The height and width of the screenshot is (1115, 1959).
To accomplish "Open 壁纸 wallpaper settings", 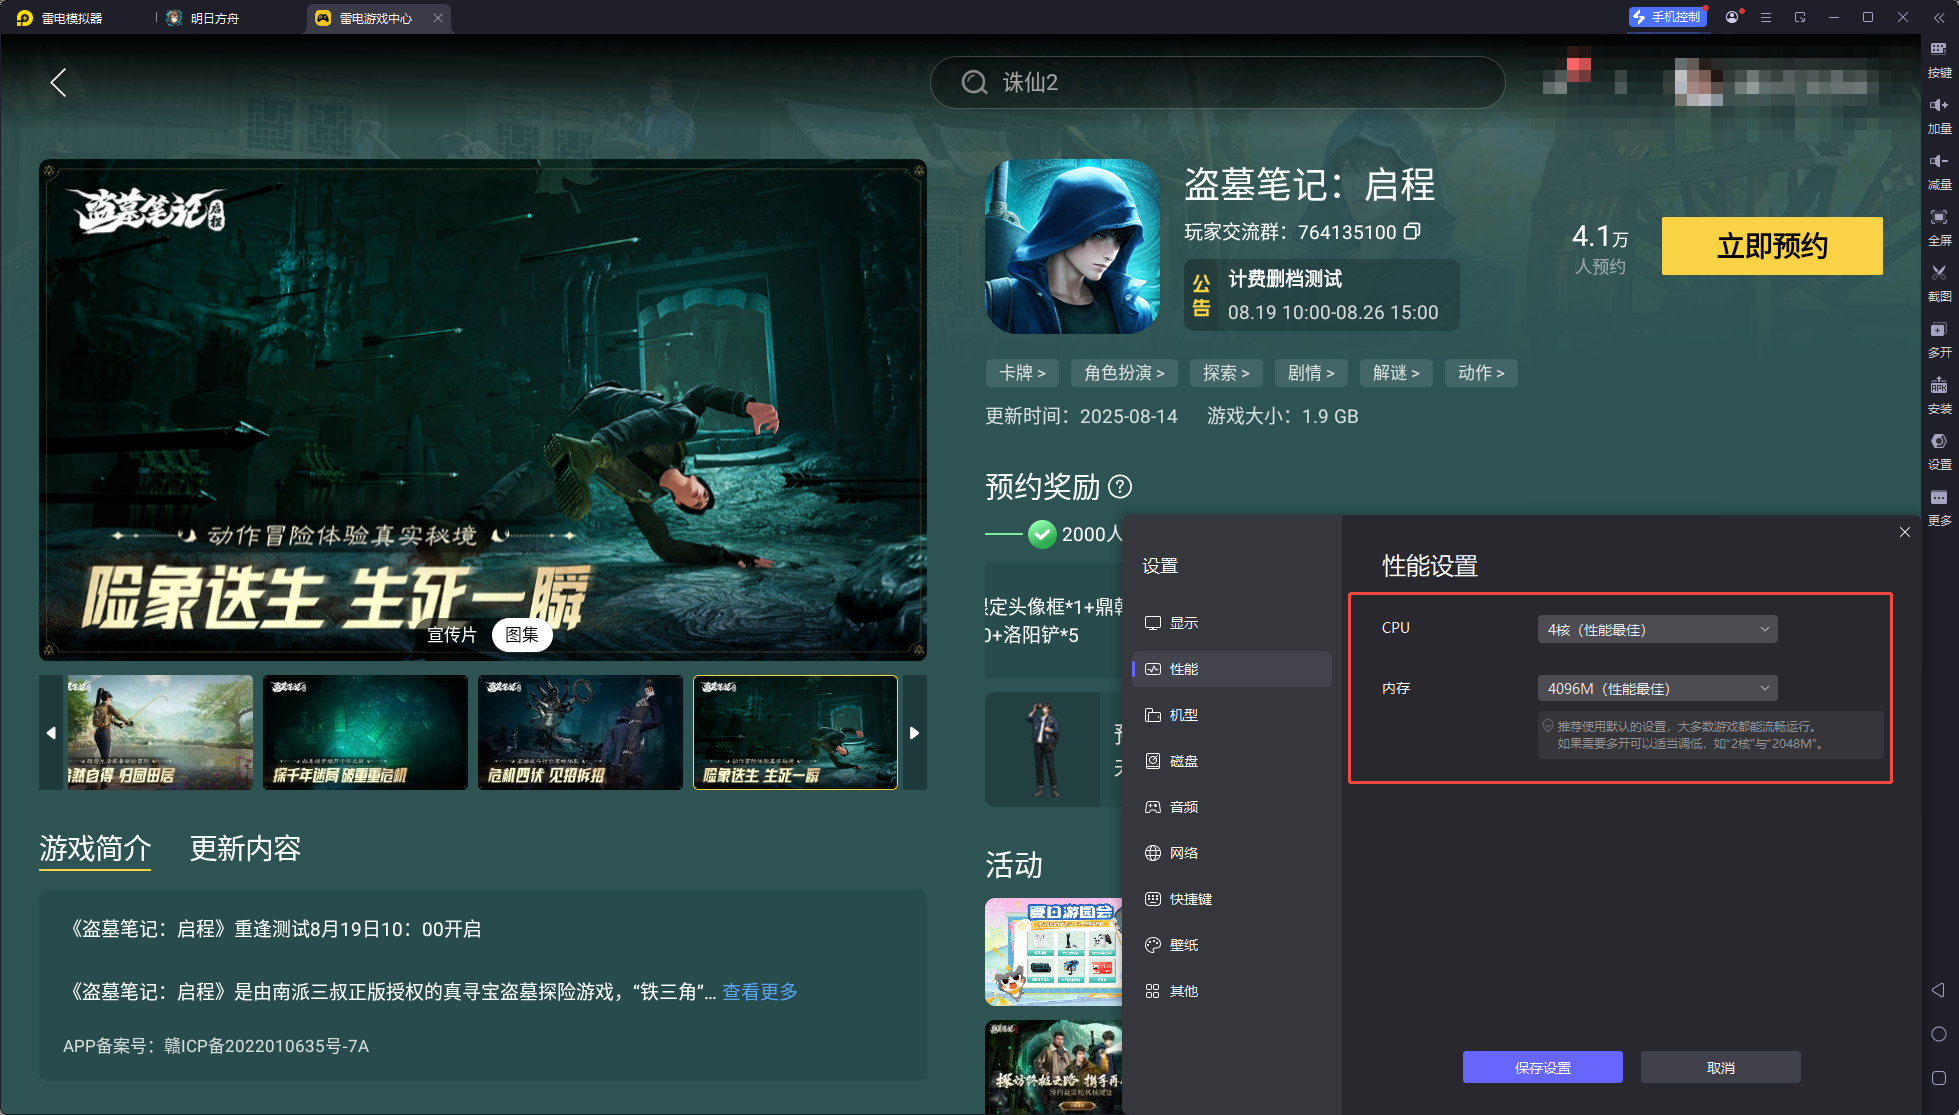I will pos(1231,945).
